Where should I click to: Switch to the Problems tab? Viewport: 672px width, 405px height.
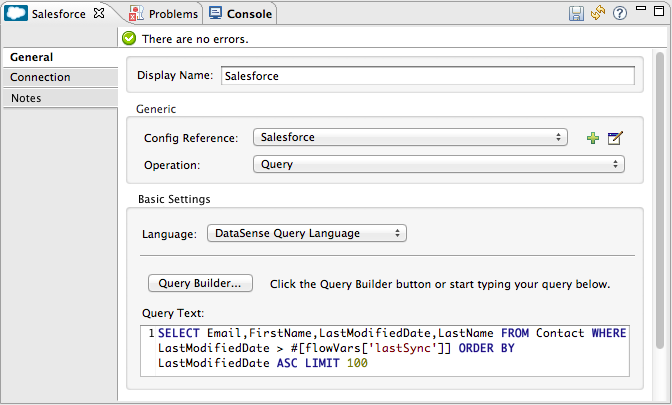click(x=163, y=14)
